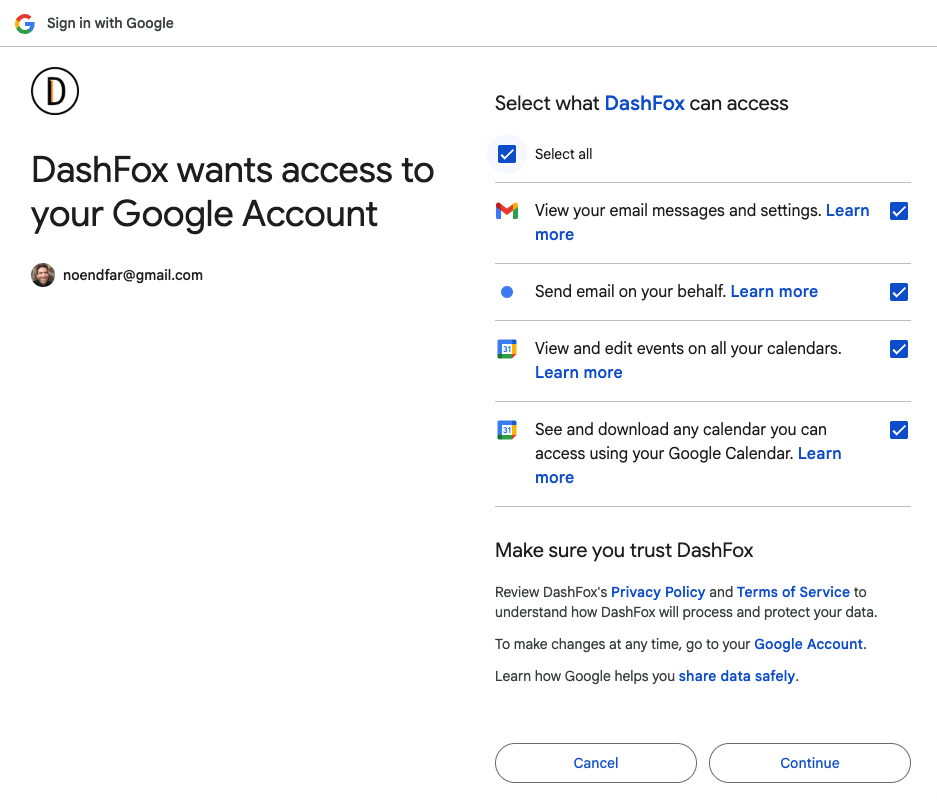Click the noendfar@gmail.com email address
Image resolution: width=937 pixels, height=800 pixels.
click(x=133, y=275)
